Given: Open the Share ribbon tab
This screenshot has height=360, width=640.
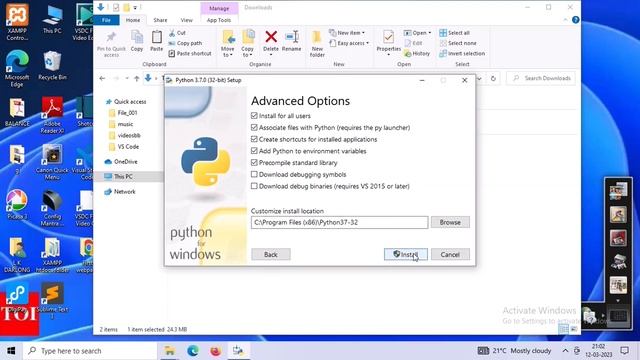Looking at the screenshot, I should coord(160,20).
